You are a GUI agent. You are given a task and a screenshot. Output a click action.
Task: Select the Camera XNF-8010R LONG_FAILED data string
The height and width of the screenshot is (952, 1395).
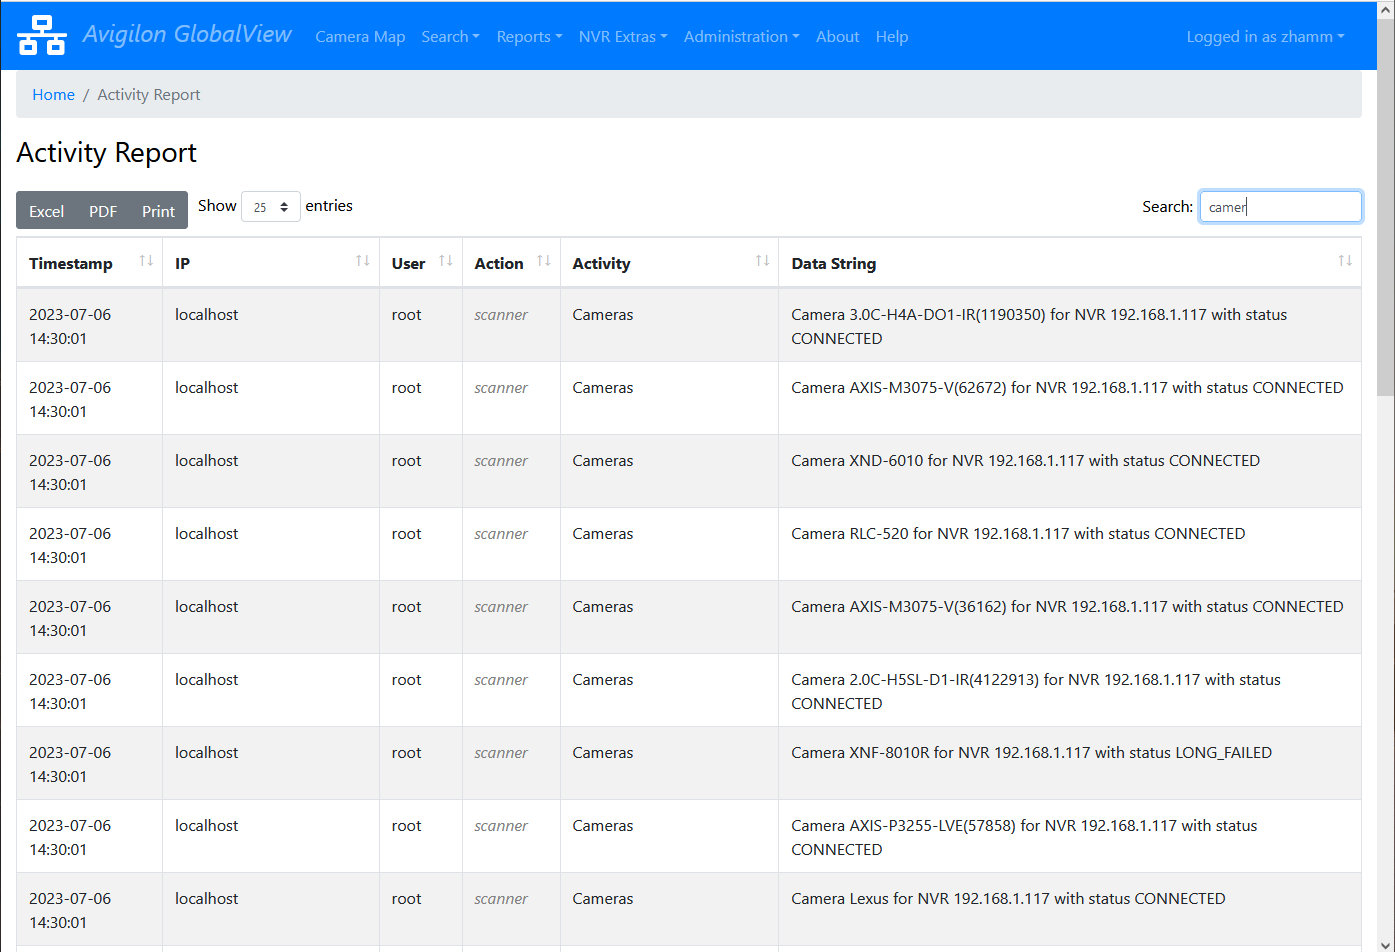(x=1031, y=752)
